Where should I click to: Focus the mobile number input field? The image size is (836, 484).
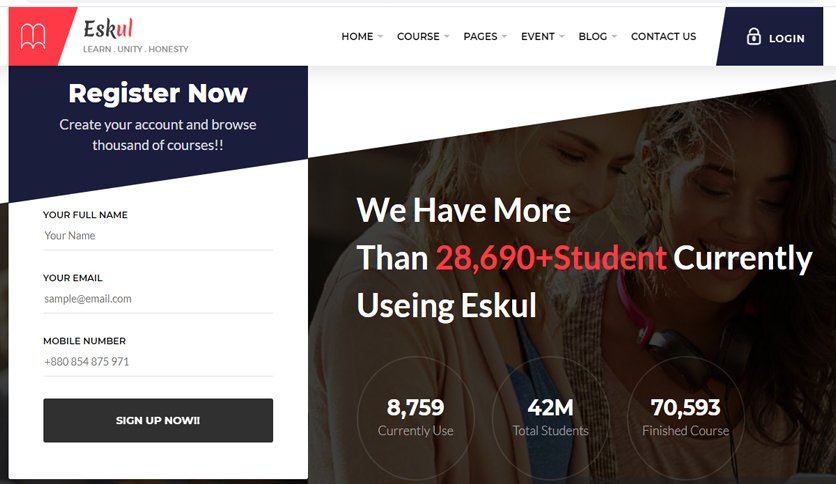158,361
